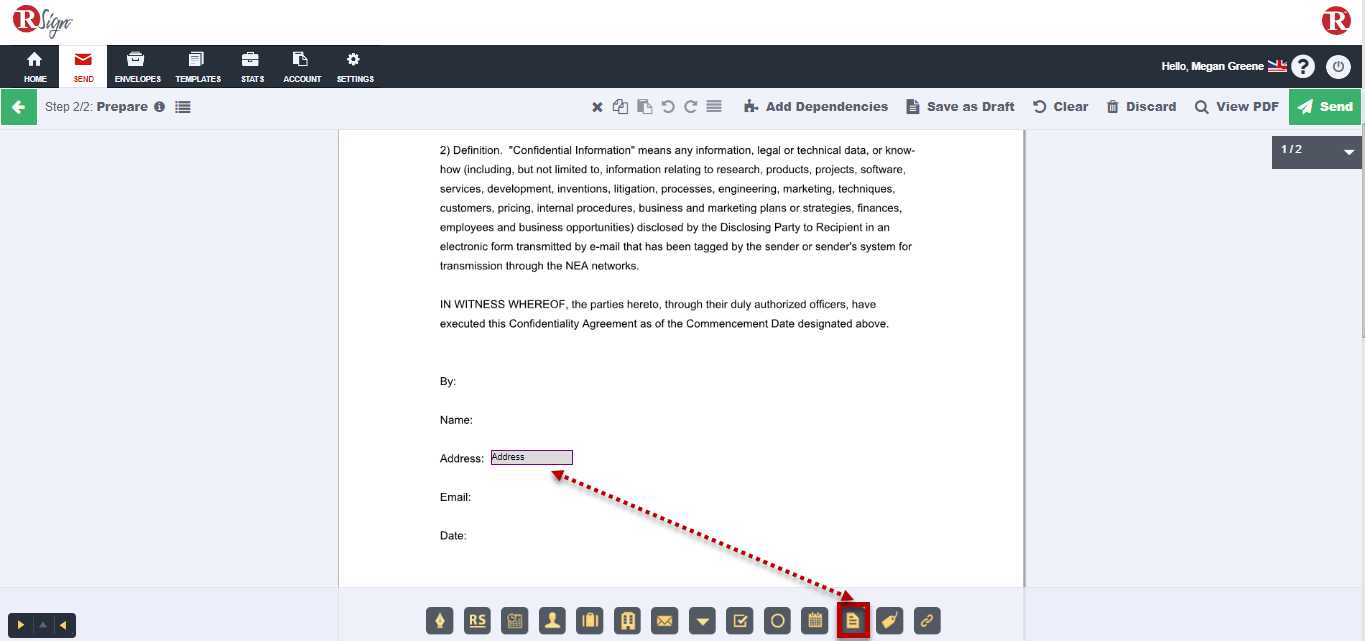Open the language flag selector
The image size is (1365, 641).
click(1277, 66)
